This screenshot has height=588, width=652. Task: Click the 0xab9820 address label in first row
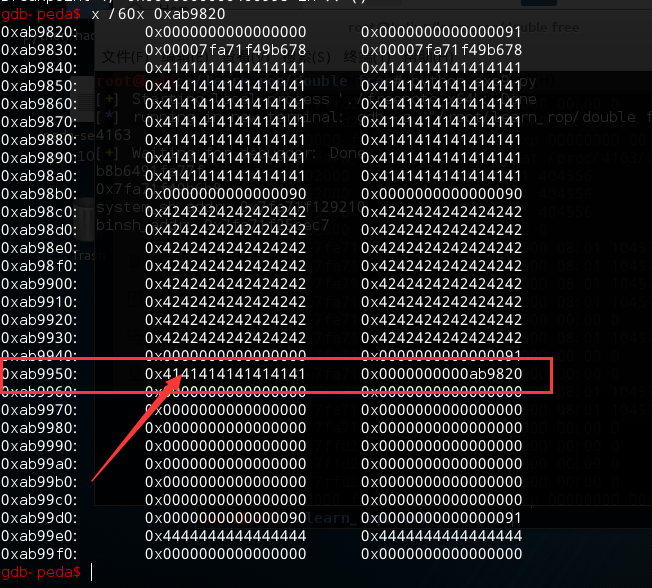tap(39, 31)
